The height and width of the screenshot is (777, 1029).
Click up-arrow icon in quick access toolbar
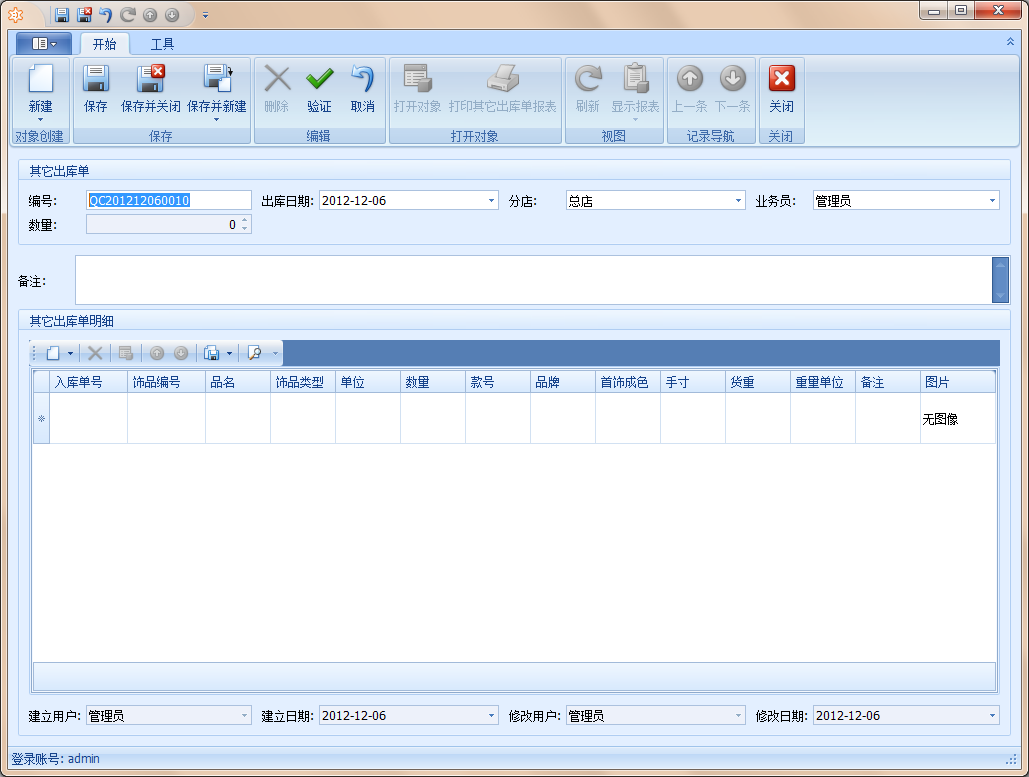point(150,14)
